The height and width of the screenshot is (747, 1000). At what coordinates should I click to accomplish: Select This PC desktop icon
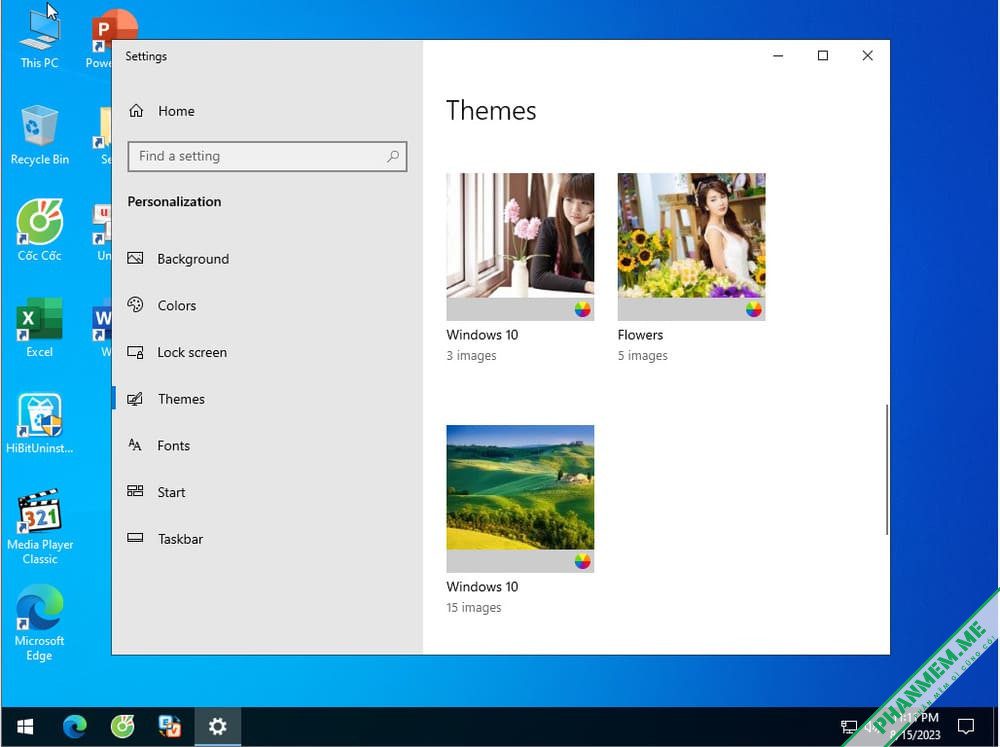point(40,38)
